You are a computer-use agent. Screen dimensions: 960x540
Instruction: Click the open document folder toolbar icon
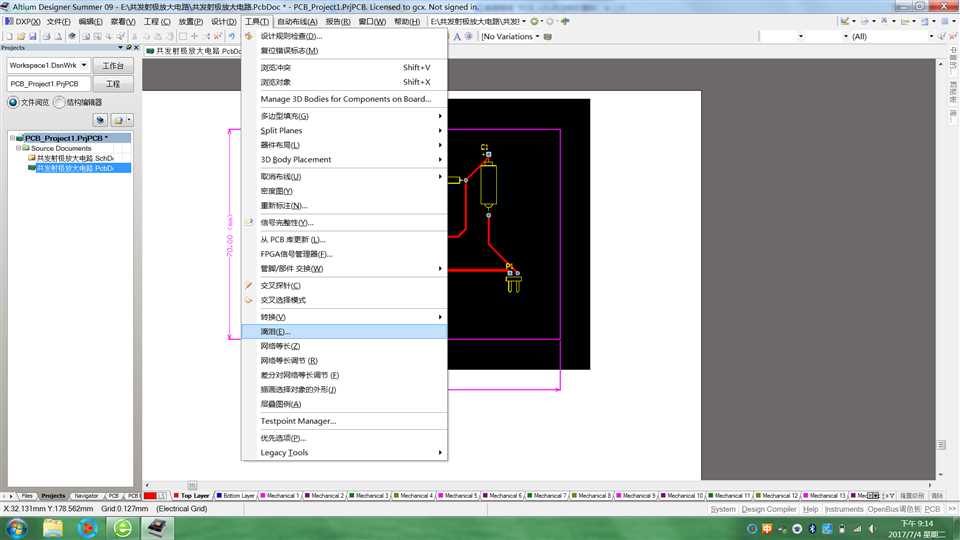tap(21, 36)
